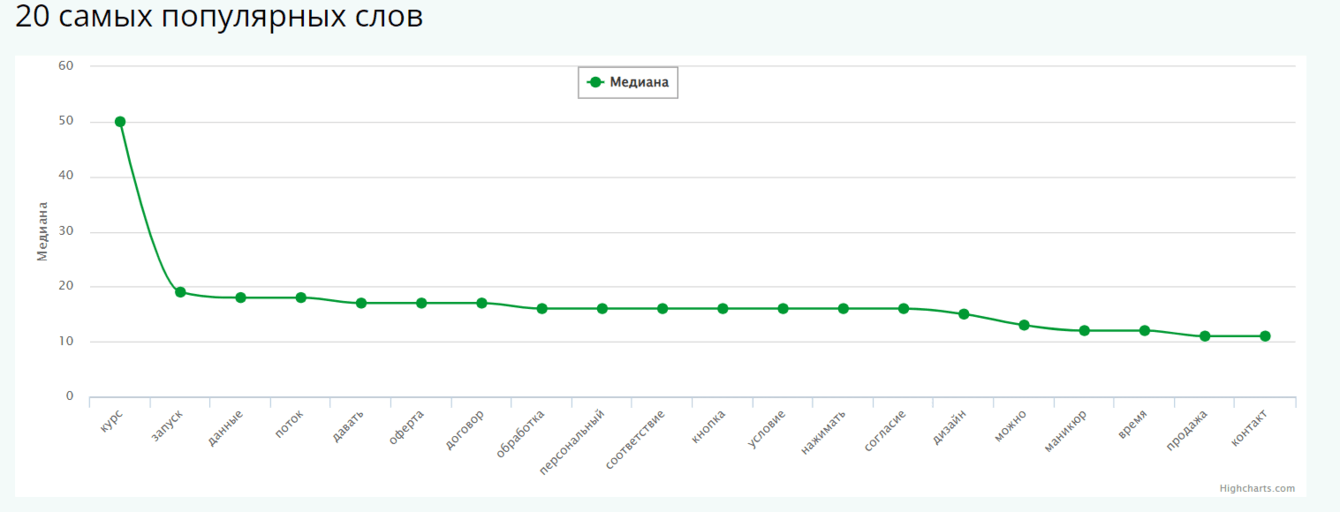1340x512 pixels.
Task: Select the кнопка data point
Action: [723, 309]
